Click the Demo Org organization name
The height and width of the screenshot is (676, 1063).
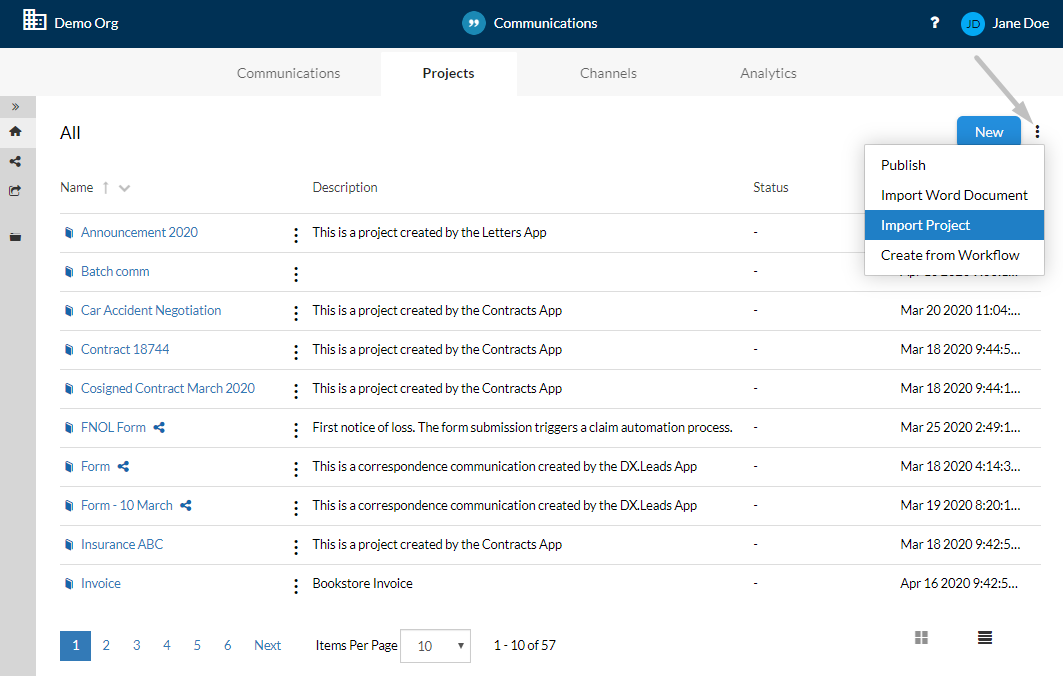(x=86, y=23)
